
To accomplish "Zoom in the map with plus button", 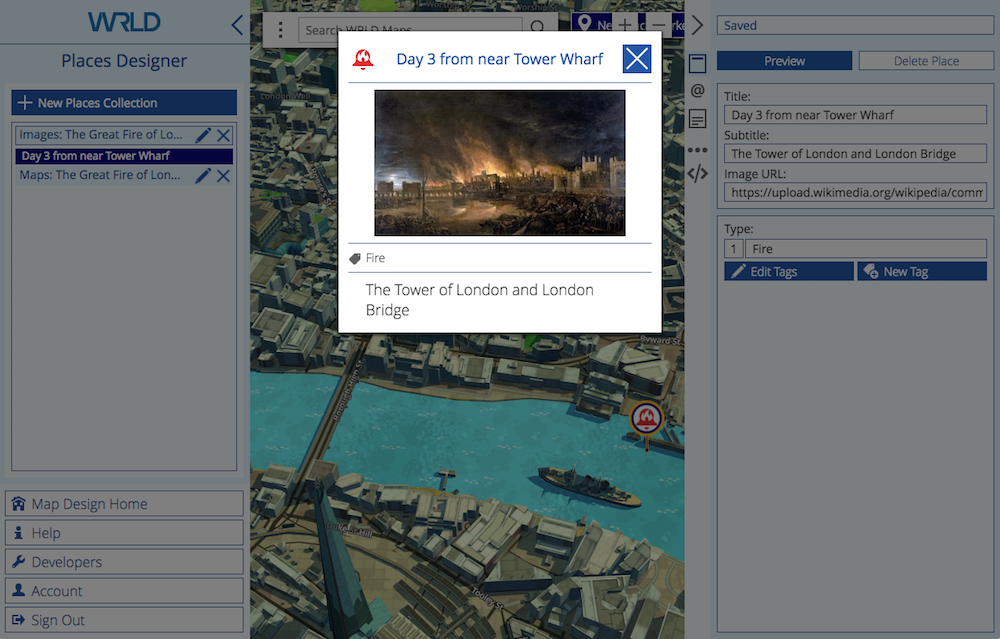I will [625, 25].
